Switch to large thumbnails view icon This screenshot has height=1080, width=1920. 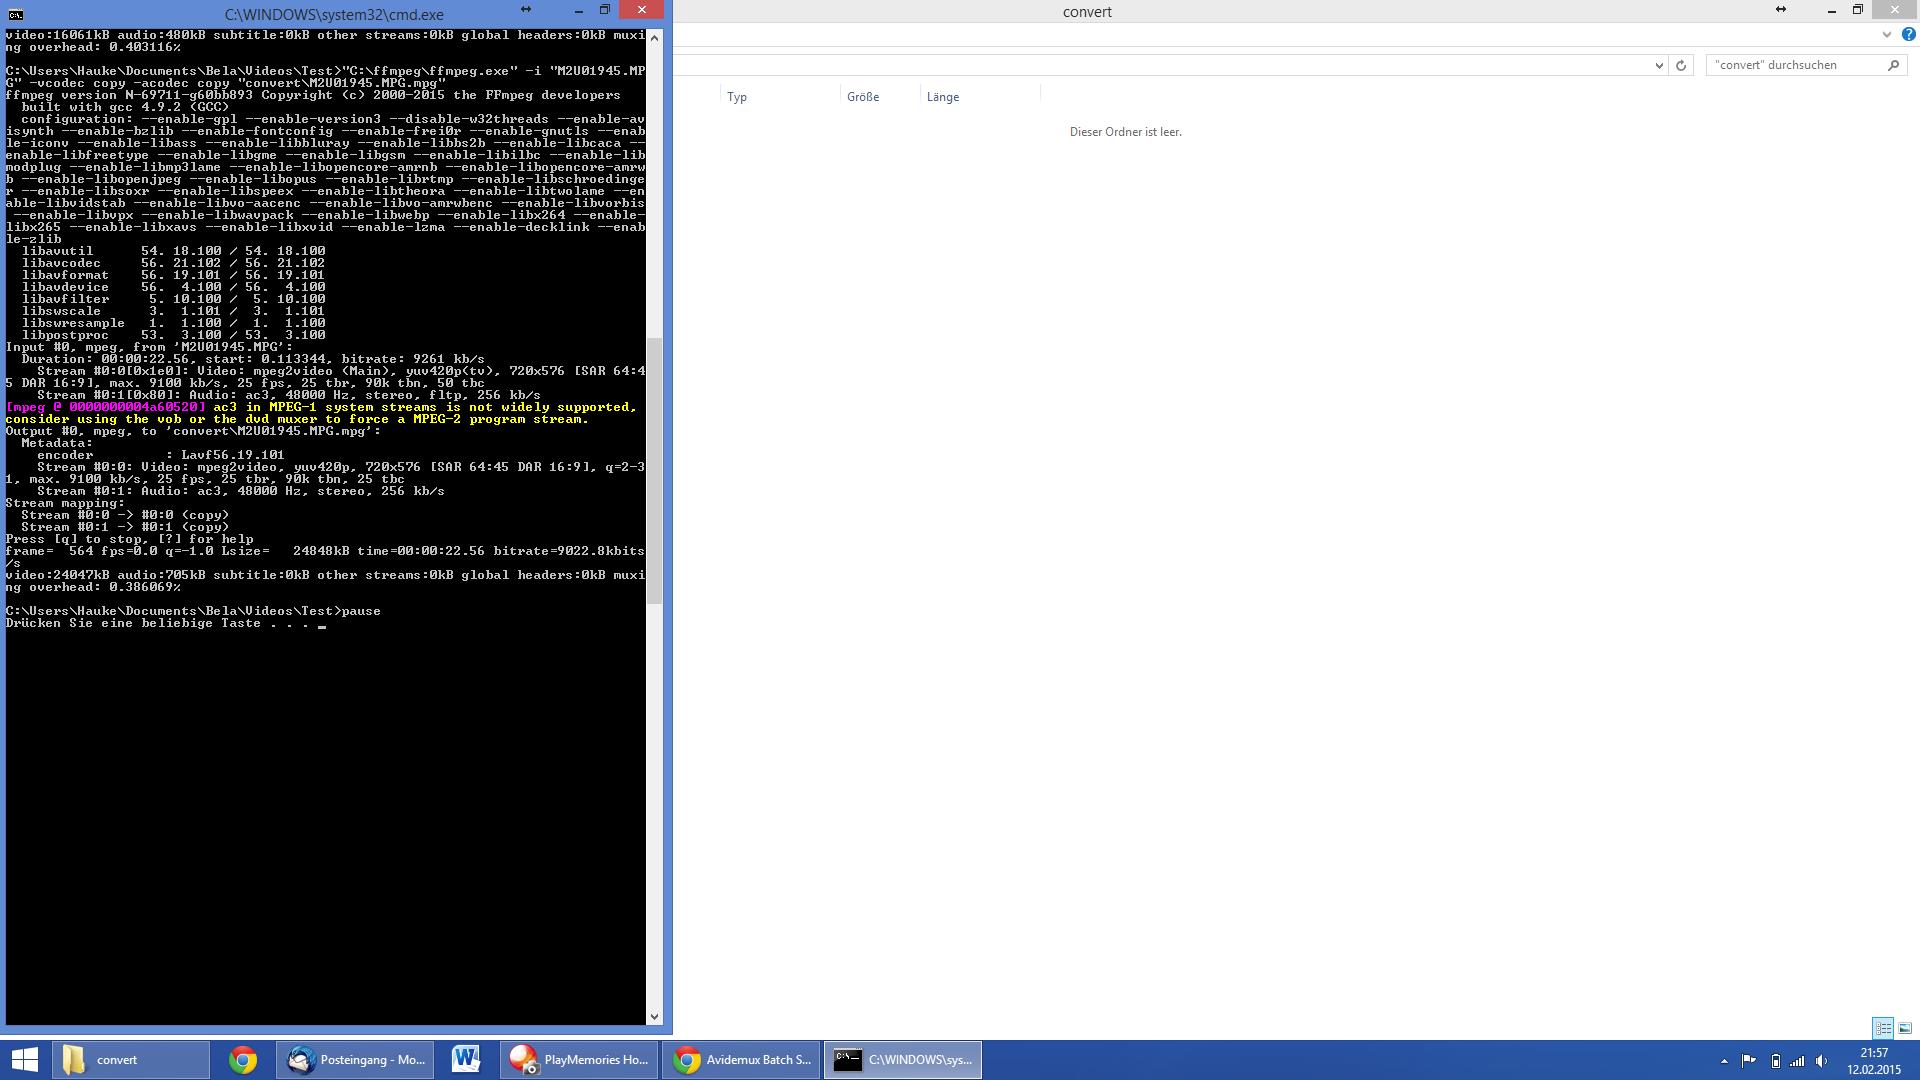click(x=1905, y=1028)
